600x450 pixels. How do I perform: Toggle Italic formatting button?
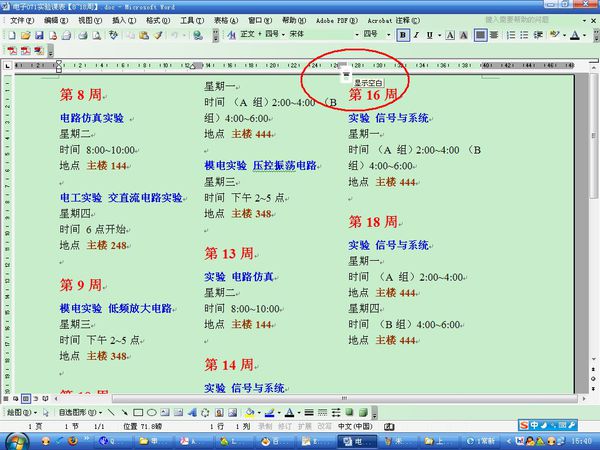coord(416,35)
